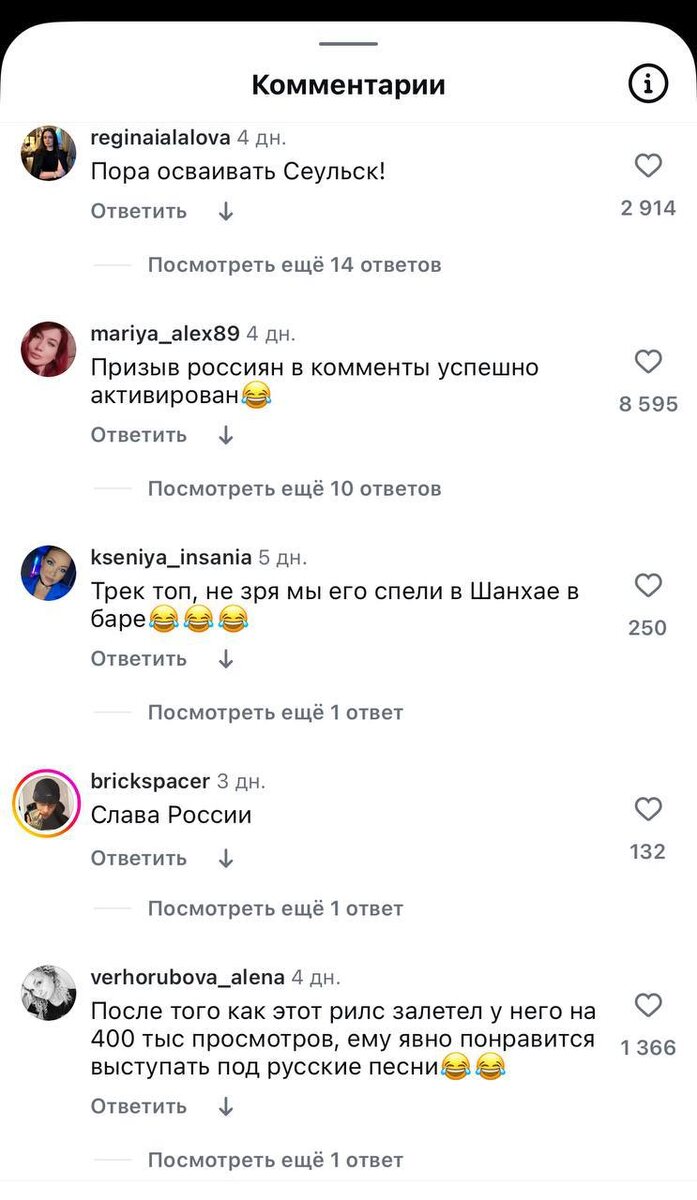Screen dimensions: 697x1200
Task: Tap the heart on brickspacer's comment
Action: pos(649,809)
